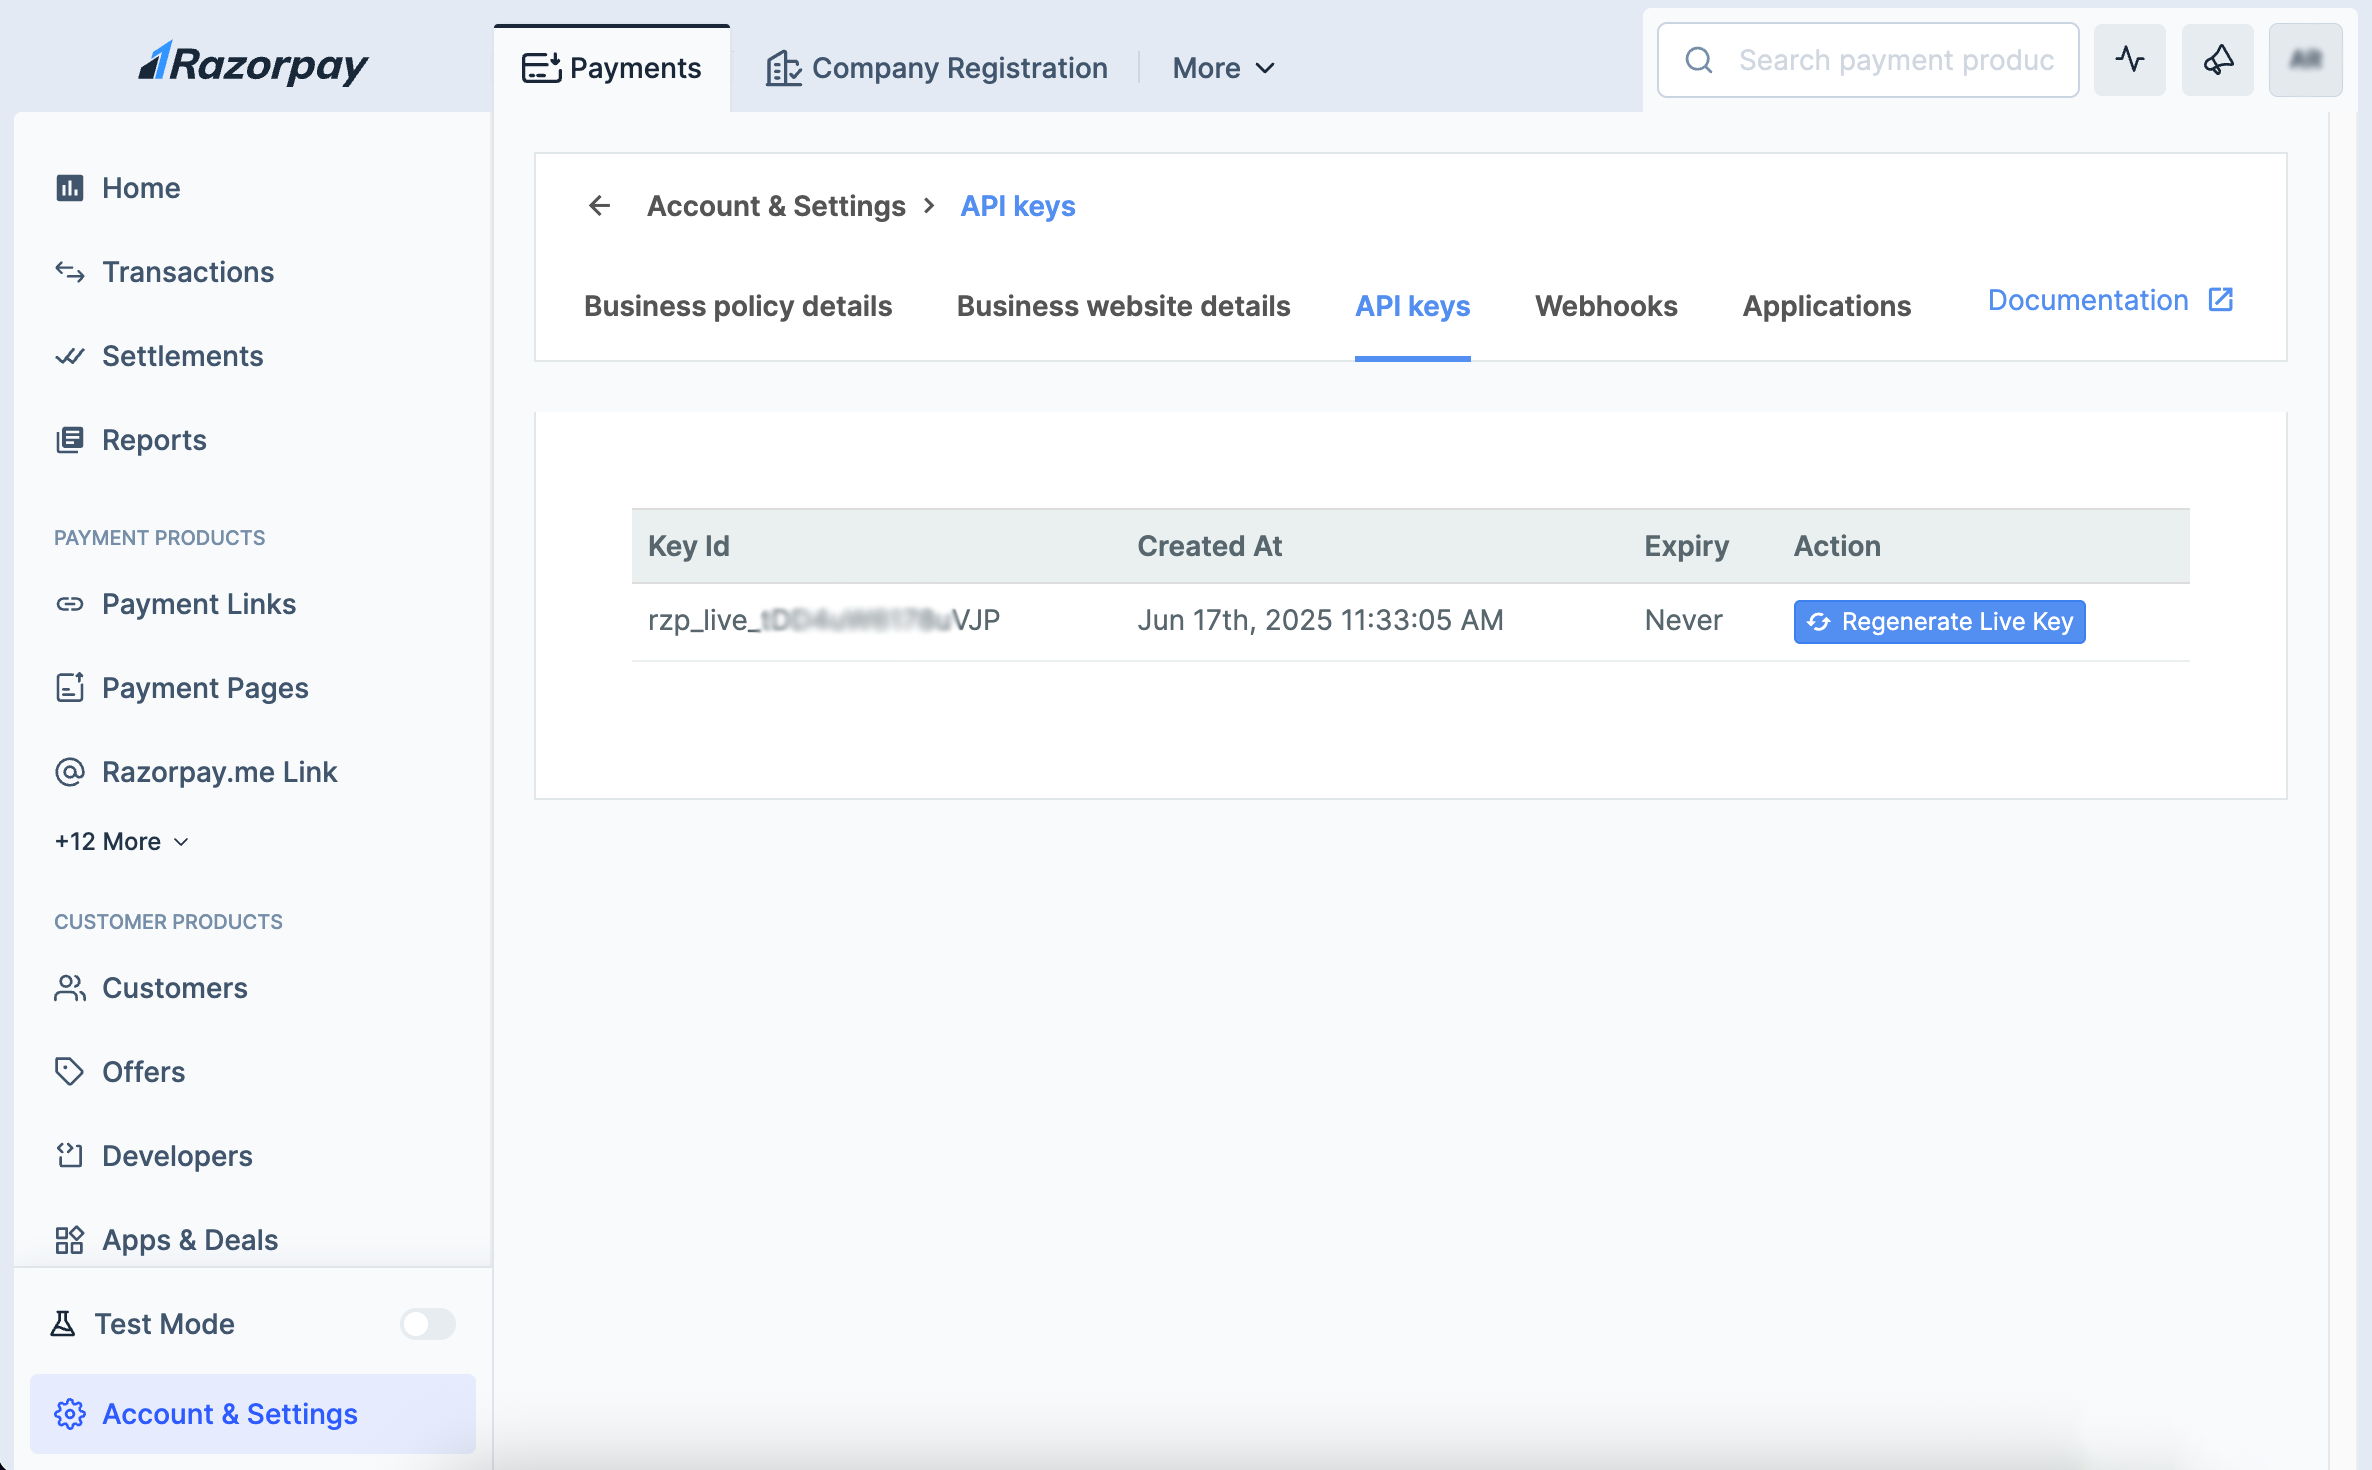
Task: Toggle the Test Mode switch
Action: [428, 1324]
